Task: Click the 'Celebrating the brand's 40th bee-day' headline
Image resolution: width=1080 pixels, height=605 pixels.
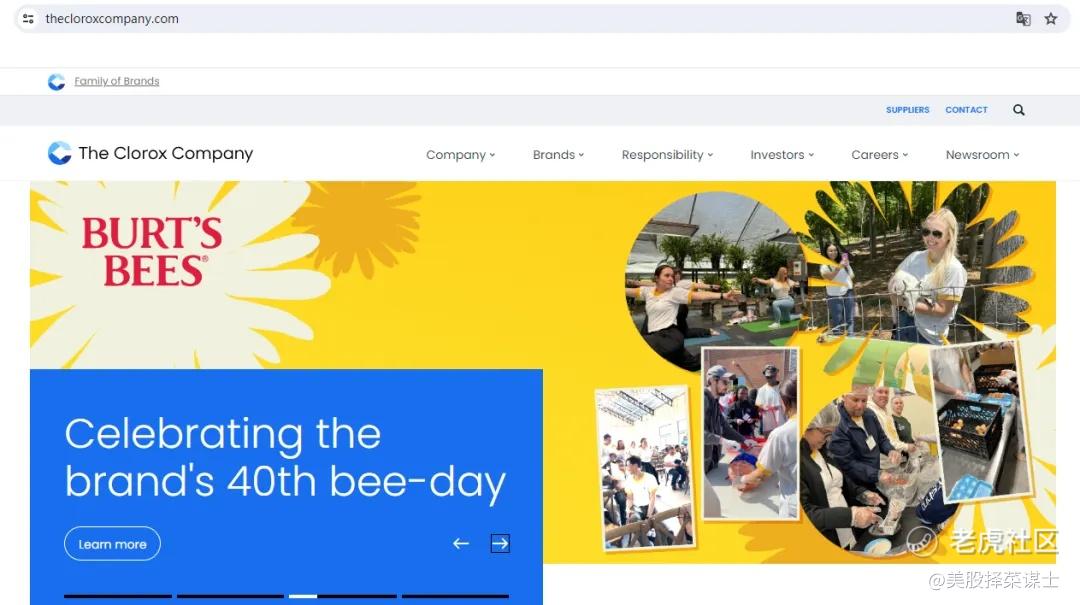Action: click(x=285, y=458)
